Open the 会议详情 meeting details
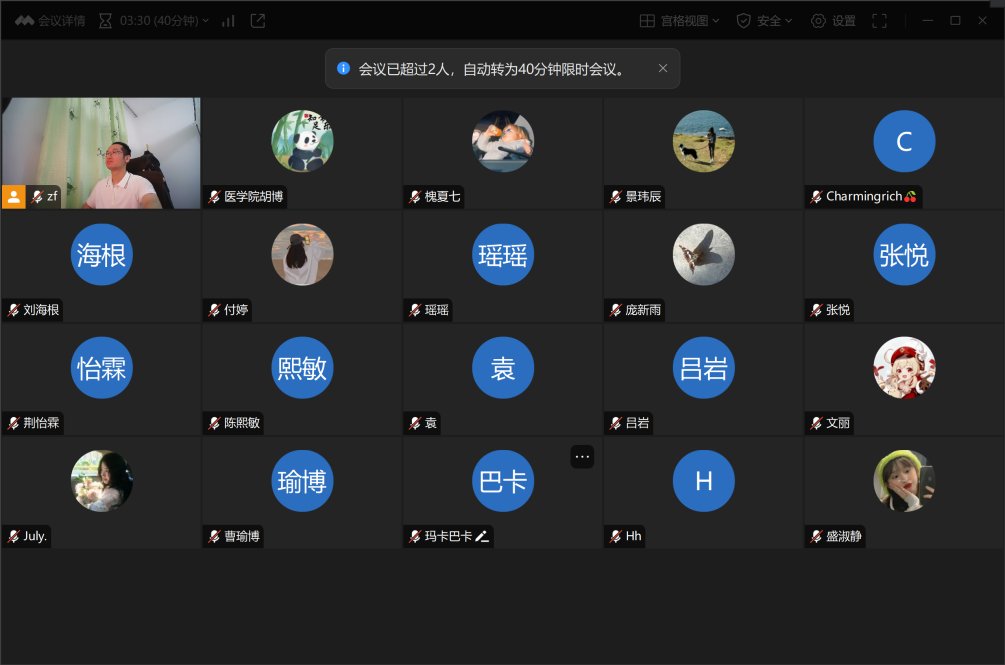 [x=50, y=21]
